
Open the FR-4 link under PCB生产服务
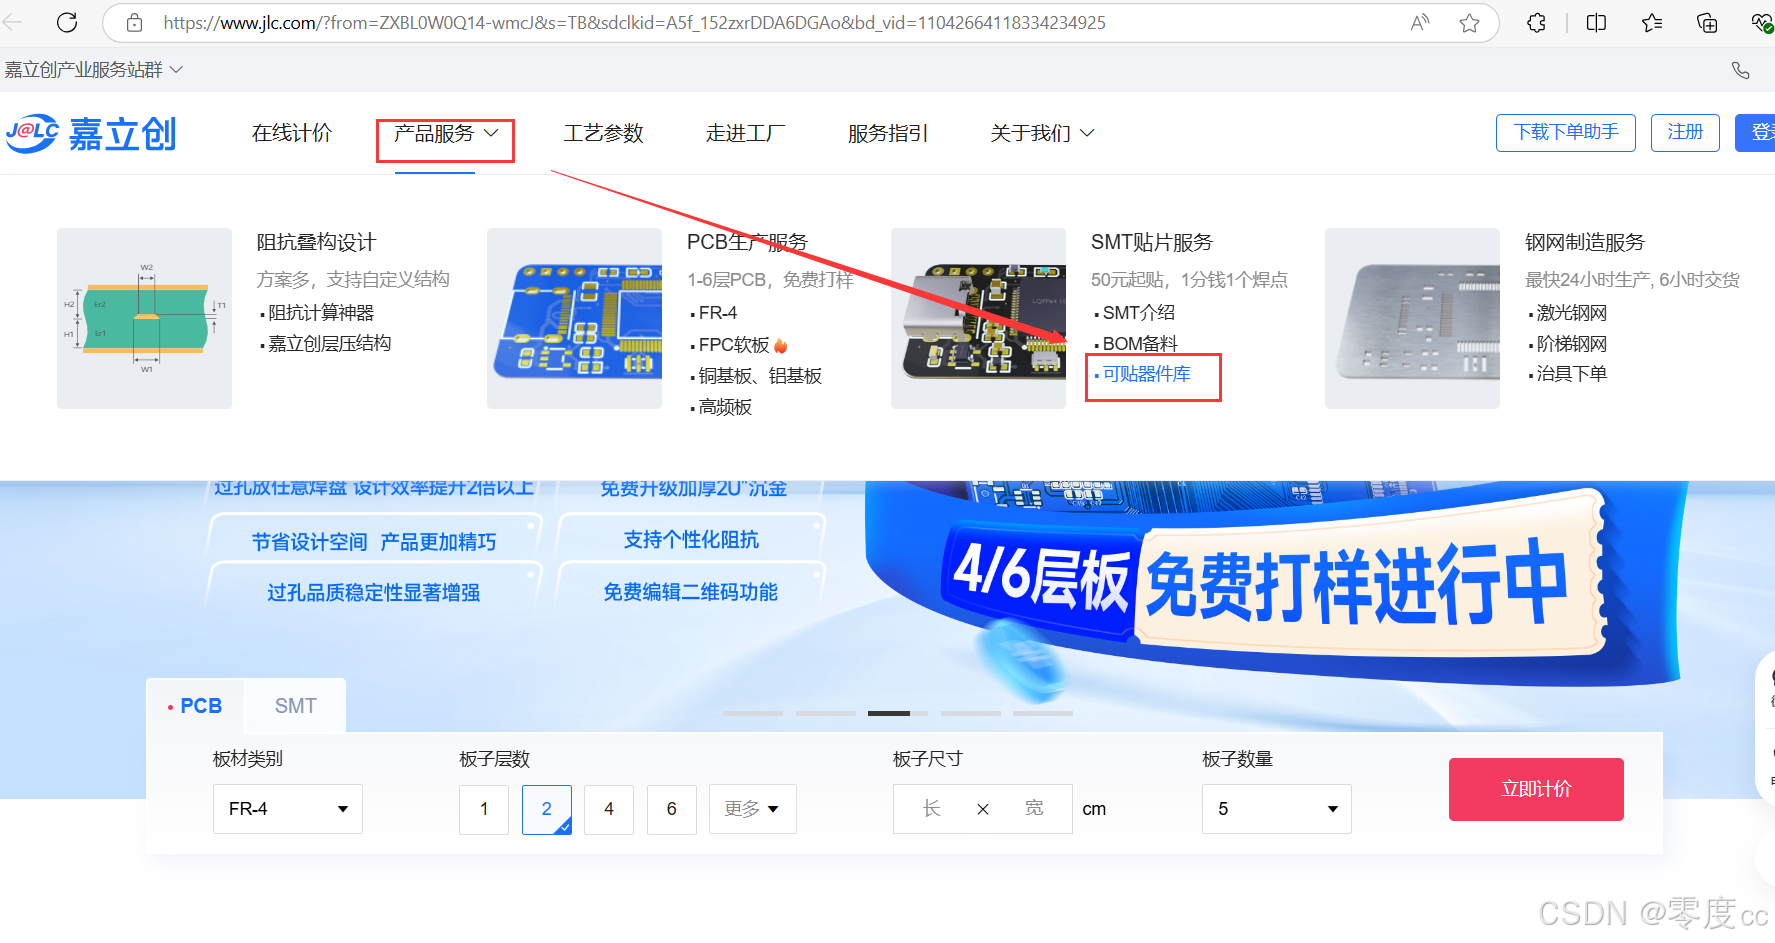click(717, 313)
